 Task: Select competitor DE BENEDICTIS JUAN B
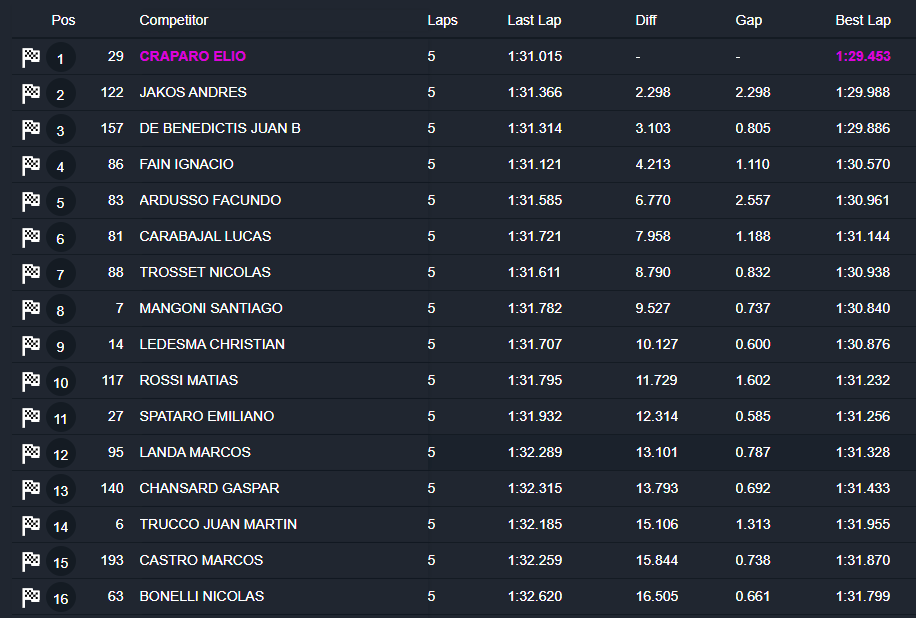[x=220, y=129]
